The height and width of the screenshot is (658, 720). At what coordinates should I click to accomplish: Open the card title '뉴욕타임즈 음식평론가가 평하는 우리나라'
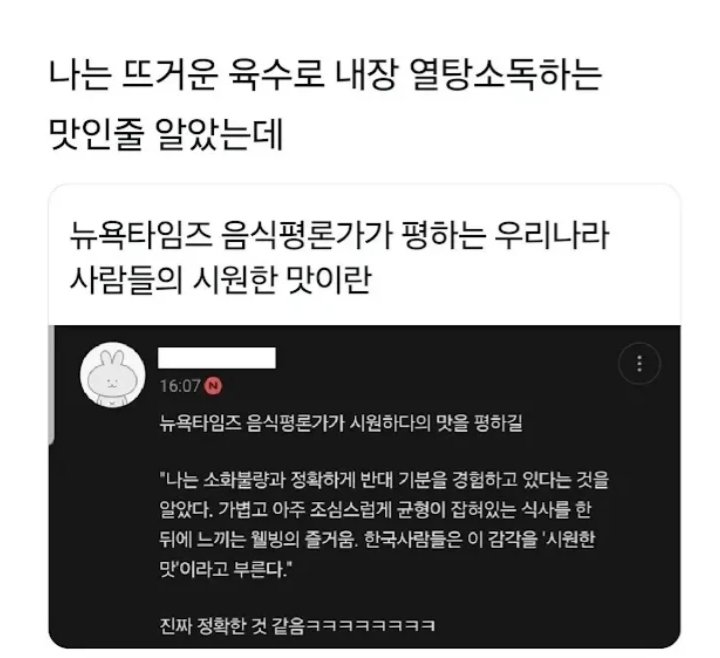(x=339, y=235)
